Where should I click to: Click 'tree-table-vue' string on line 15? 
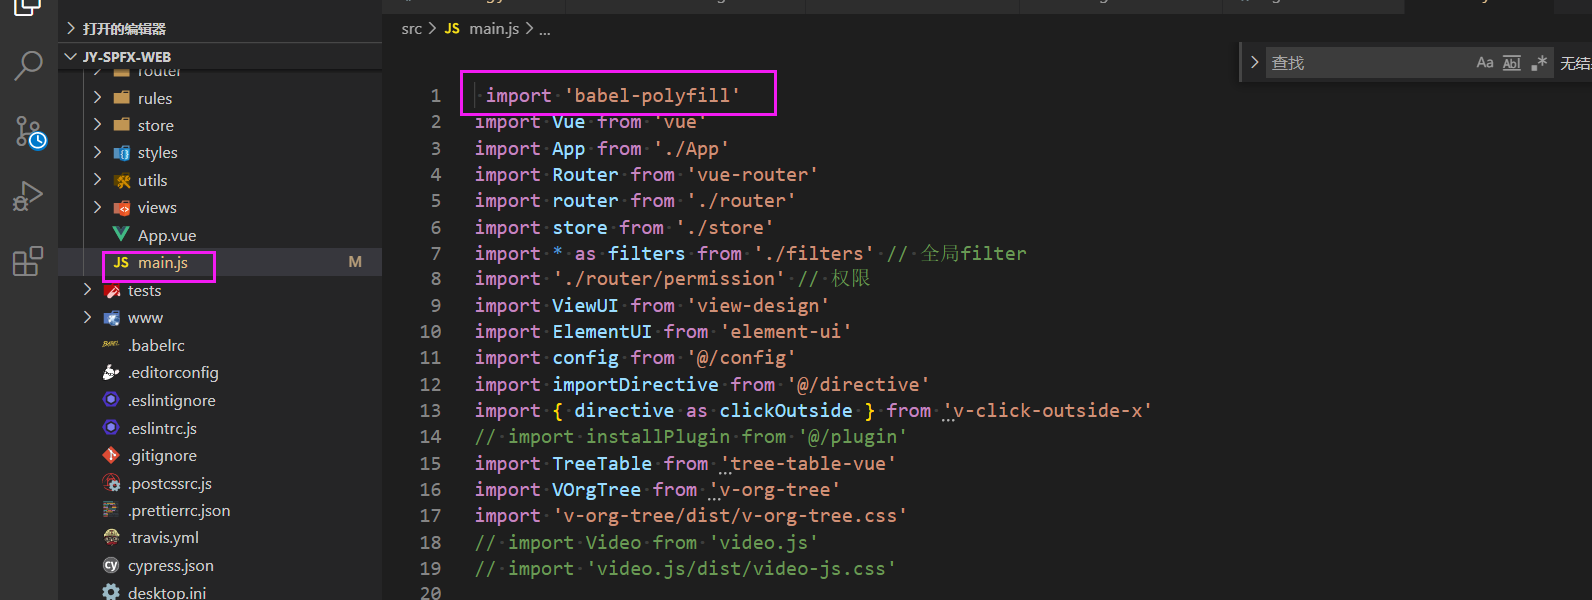pos(808,463)
